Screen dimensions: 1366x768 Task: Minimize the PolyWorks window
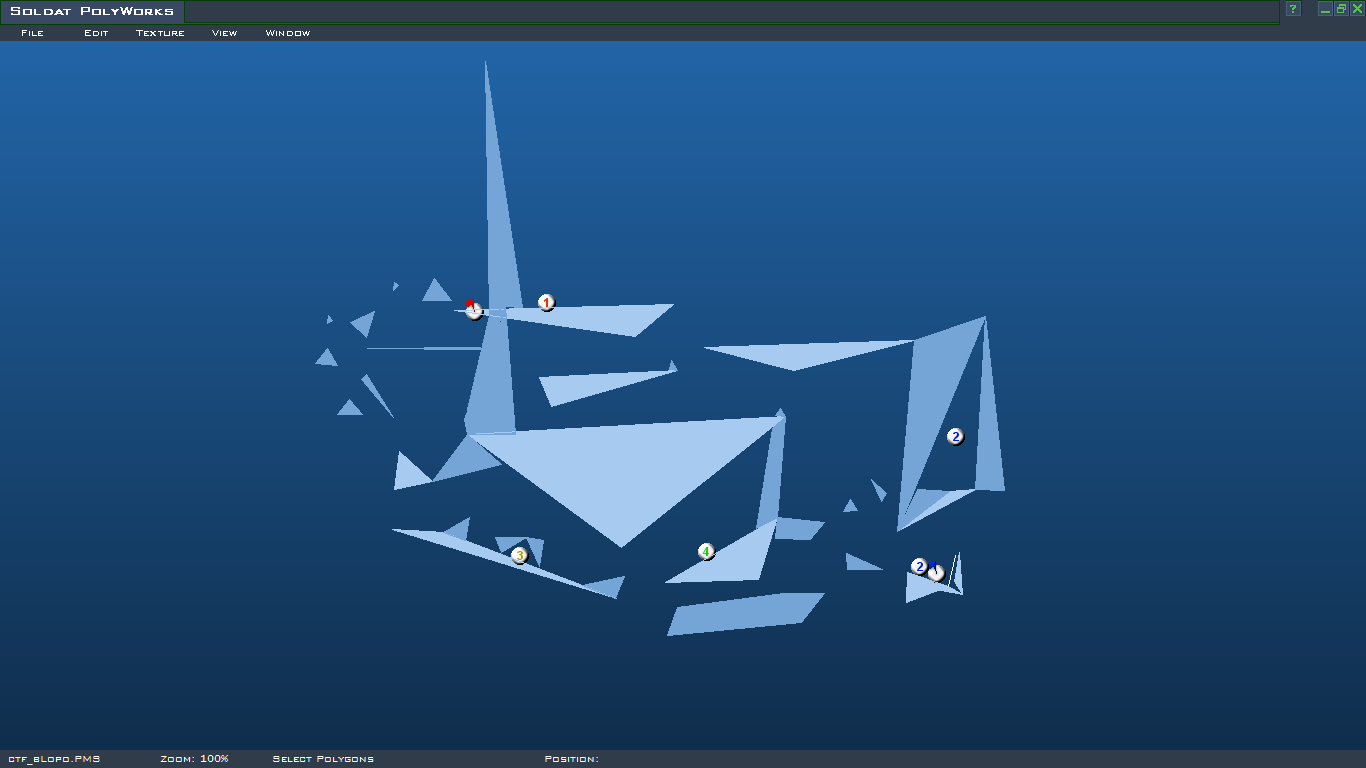click(x=1325, y=9)
